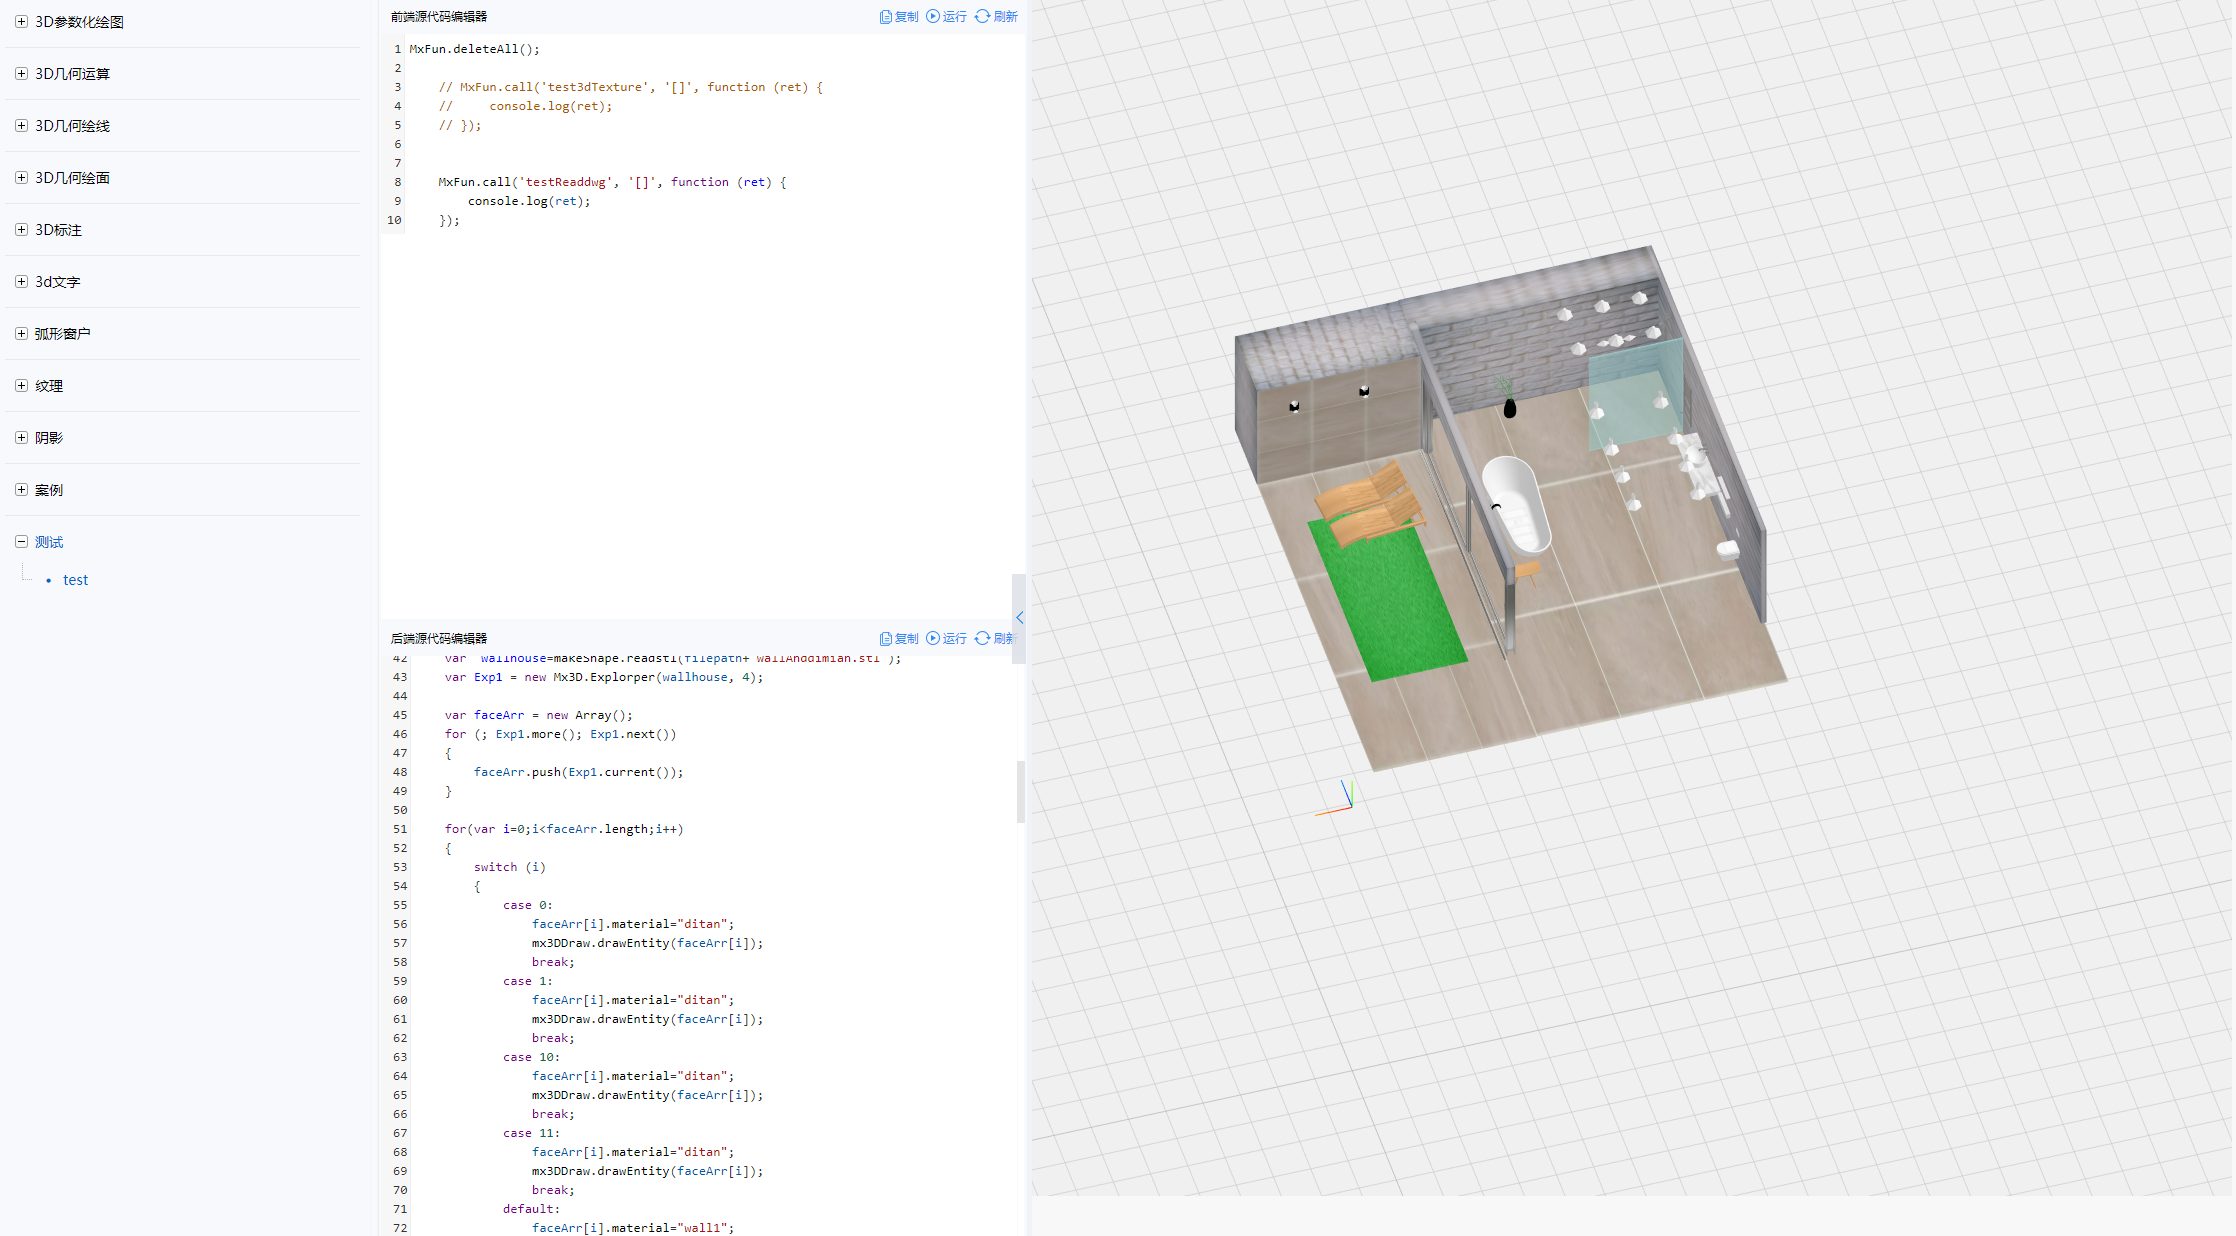
Task: Click console.log(ret); on line 9
Action: tap(529, 201)
